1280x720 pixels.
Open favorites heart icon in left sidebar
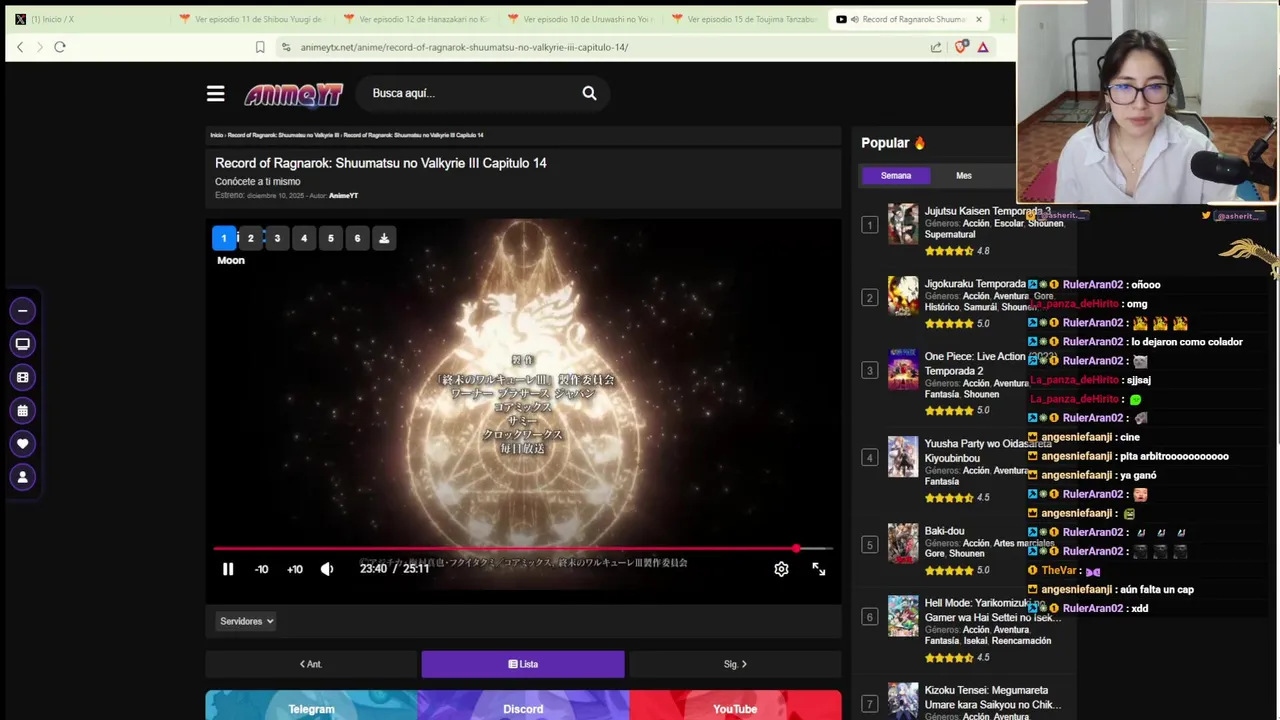22,443
